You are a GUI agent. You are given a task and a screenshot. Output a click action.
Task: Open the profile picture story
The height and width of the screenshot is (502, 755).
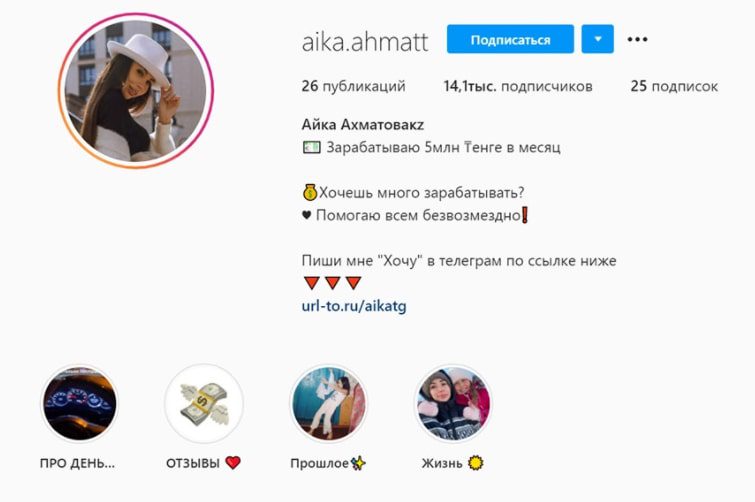(136, 90)
